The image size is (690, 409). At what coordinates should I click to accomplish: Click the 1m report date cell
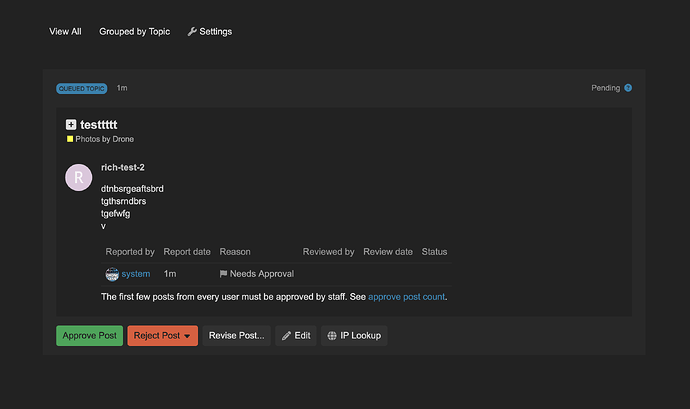(170, 274)
